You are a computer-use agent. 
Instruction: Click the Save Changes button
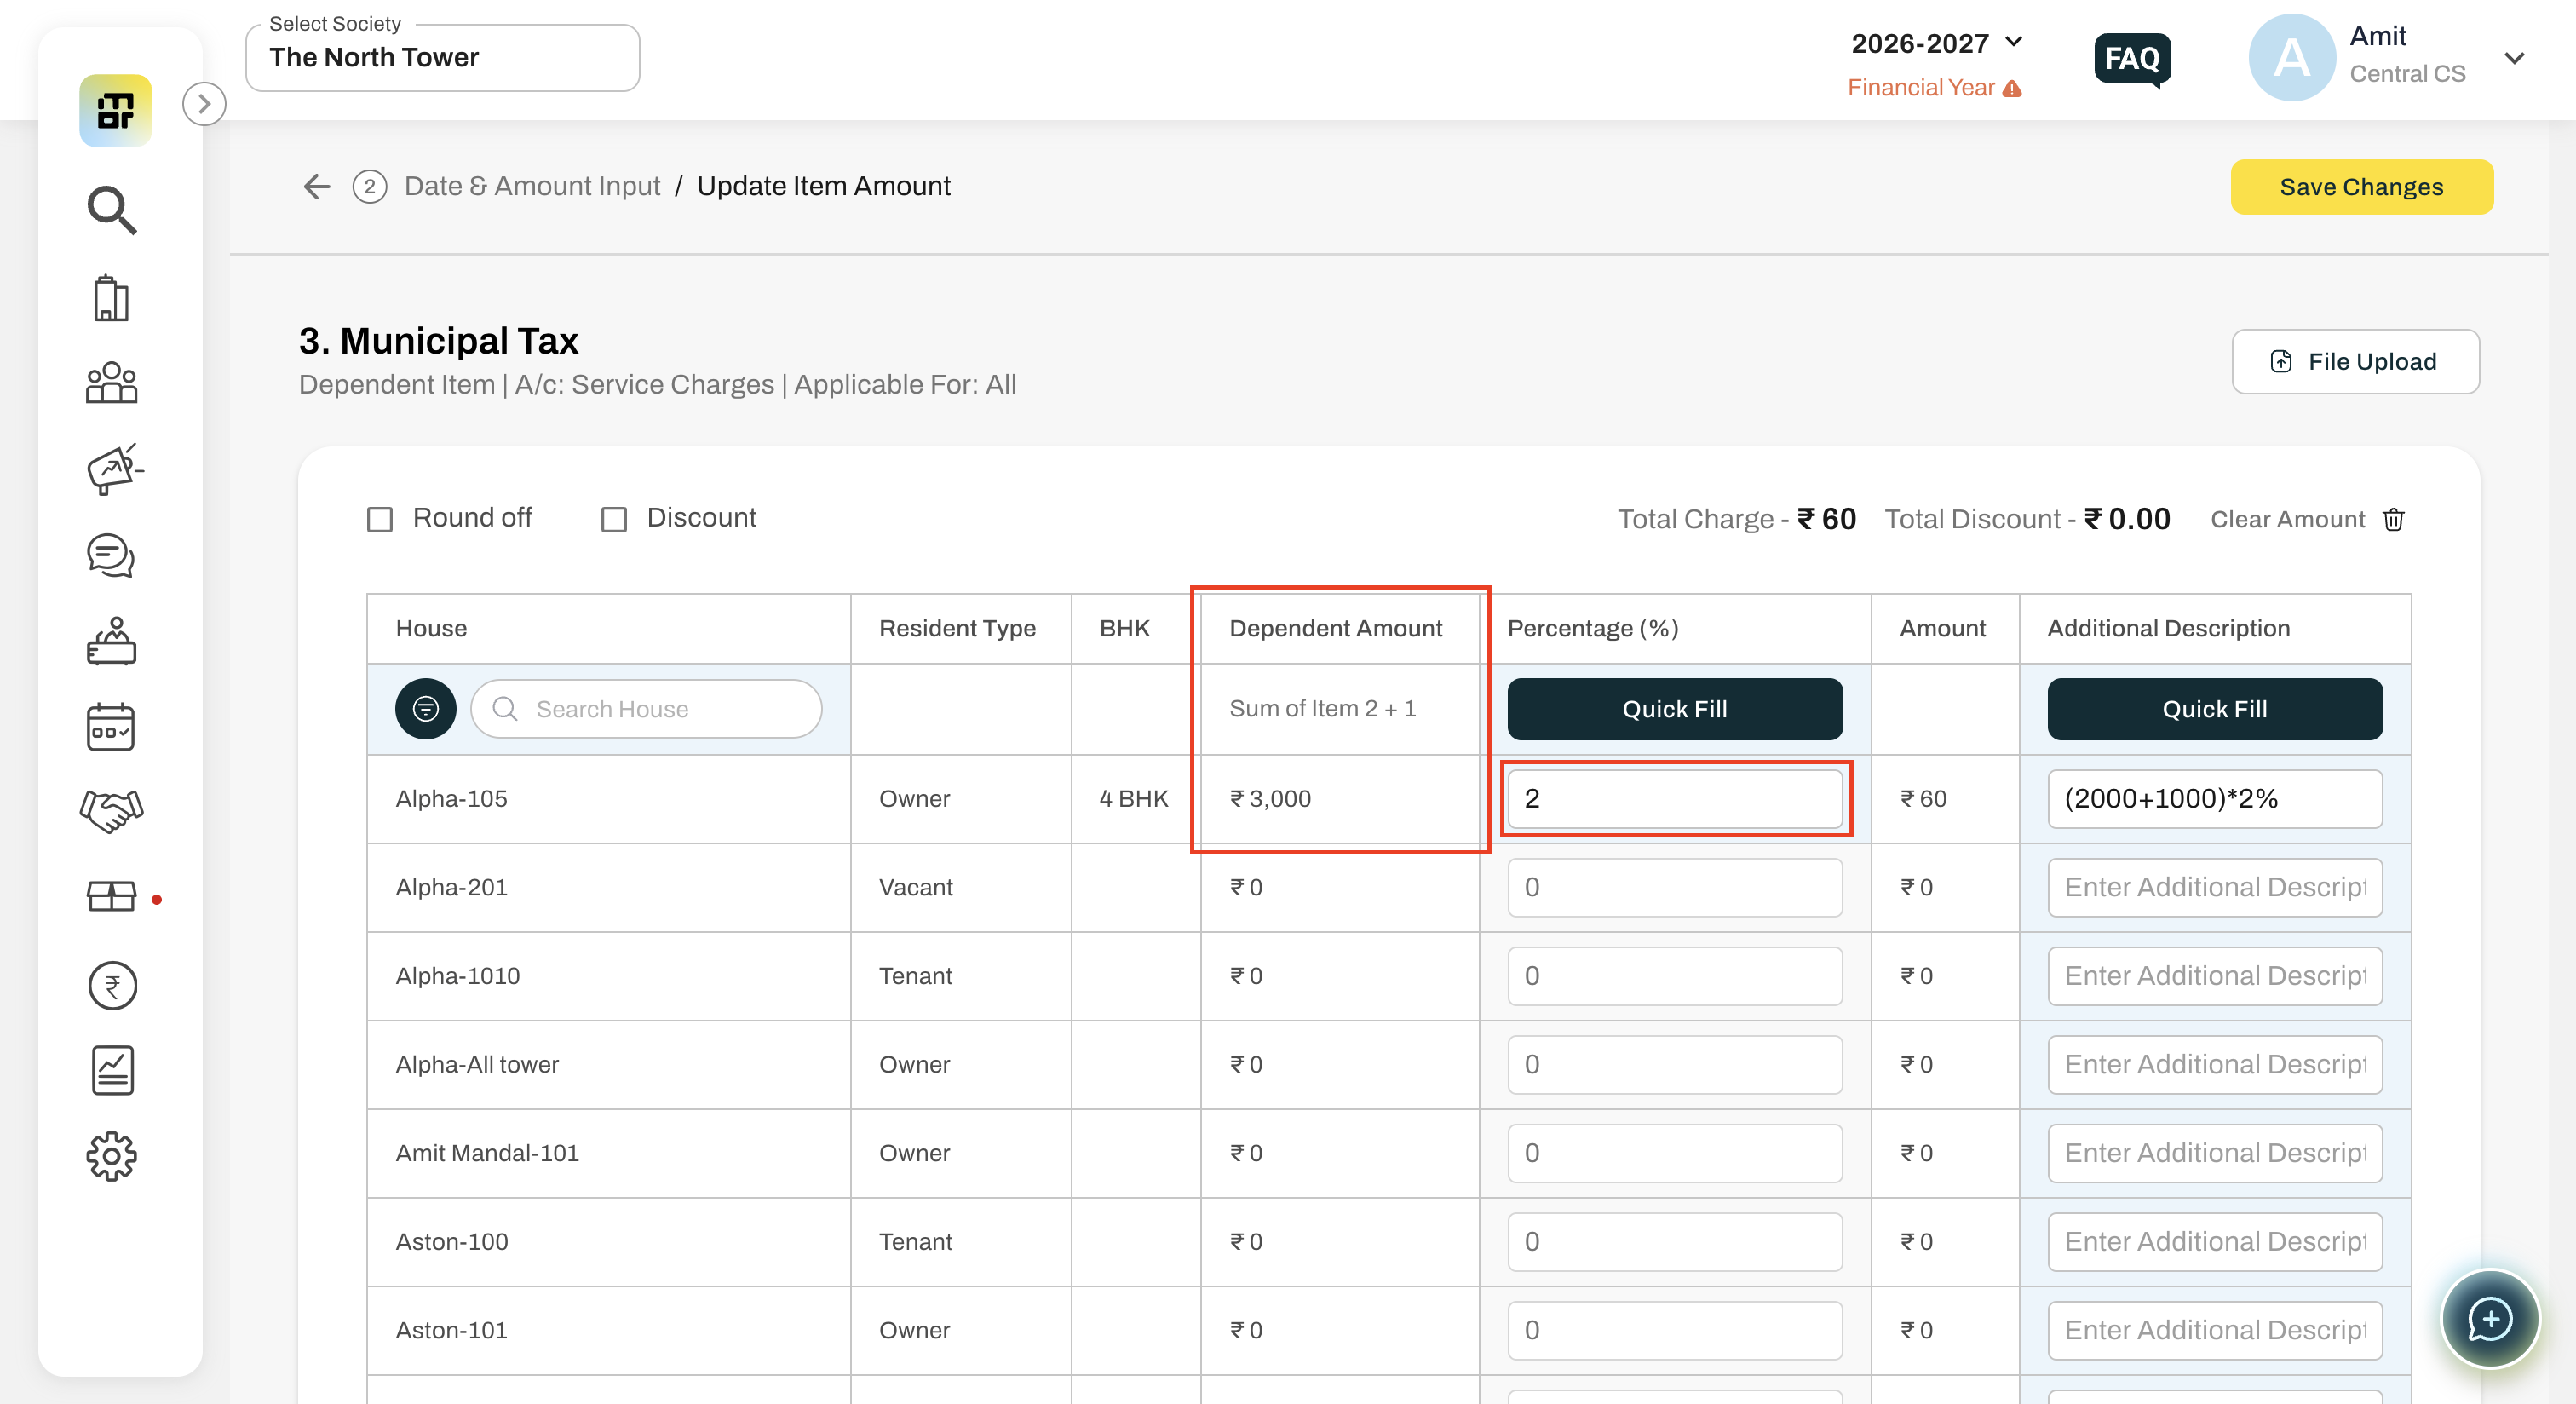point(2361,187)
